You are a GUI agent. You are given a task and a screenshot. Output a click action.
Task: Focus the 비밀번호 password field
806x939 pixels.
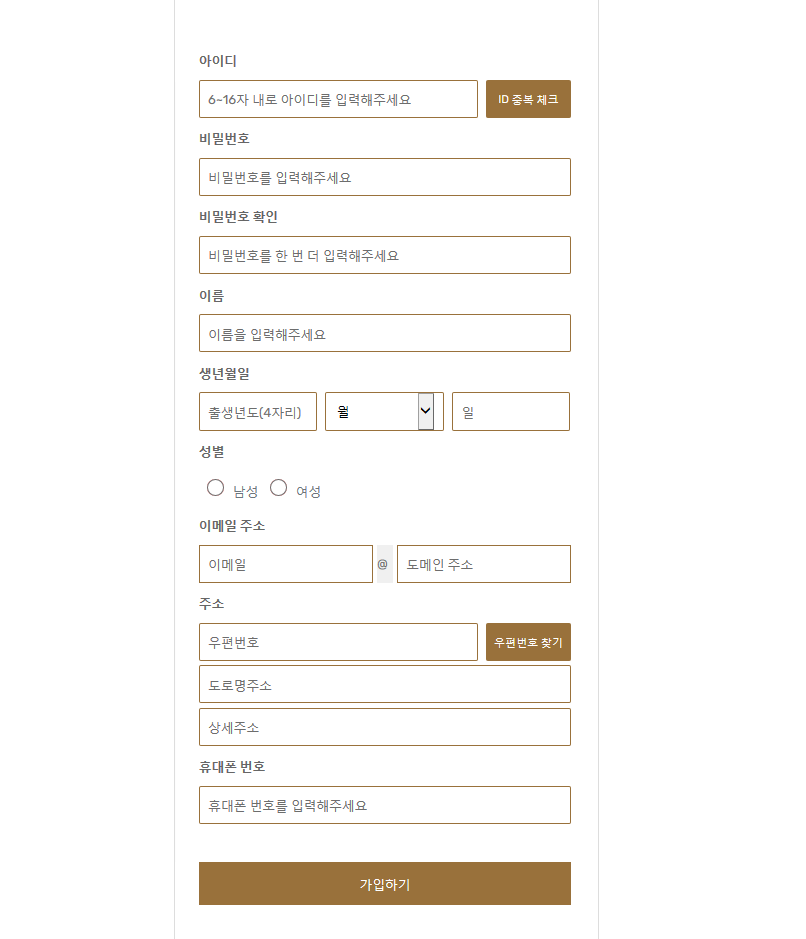click(385, 176)
